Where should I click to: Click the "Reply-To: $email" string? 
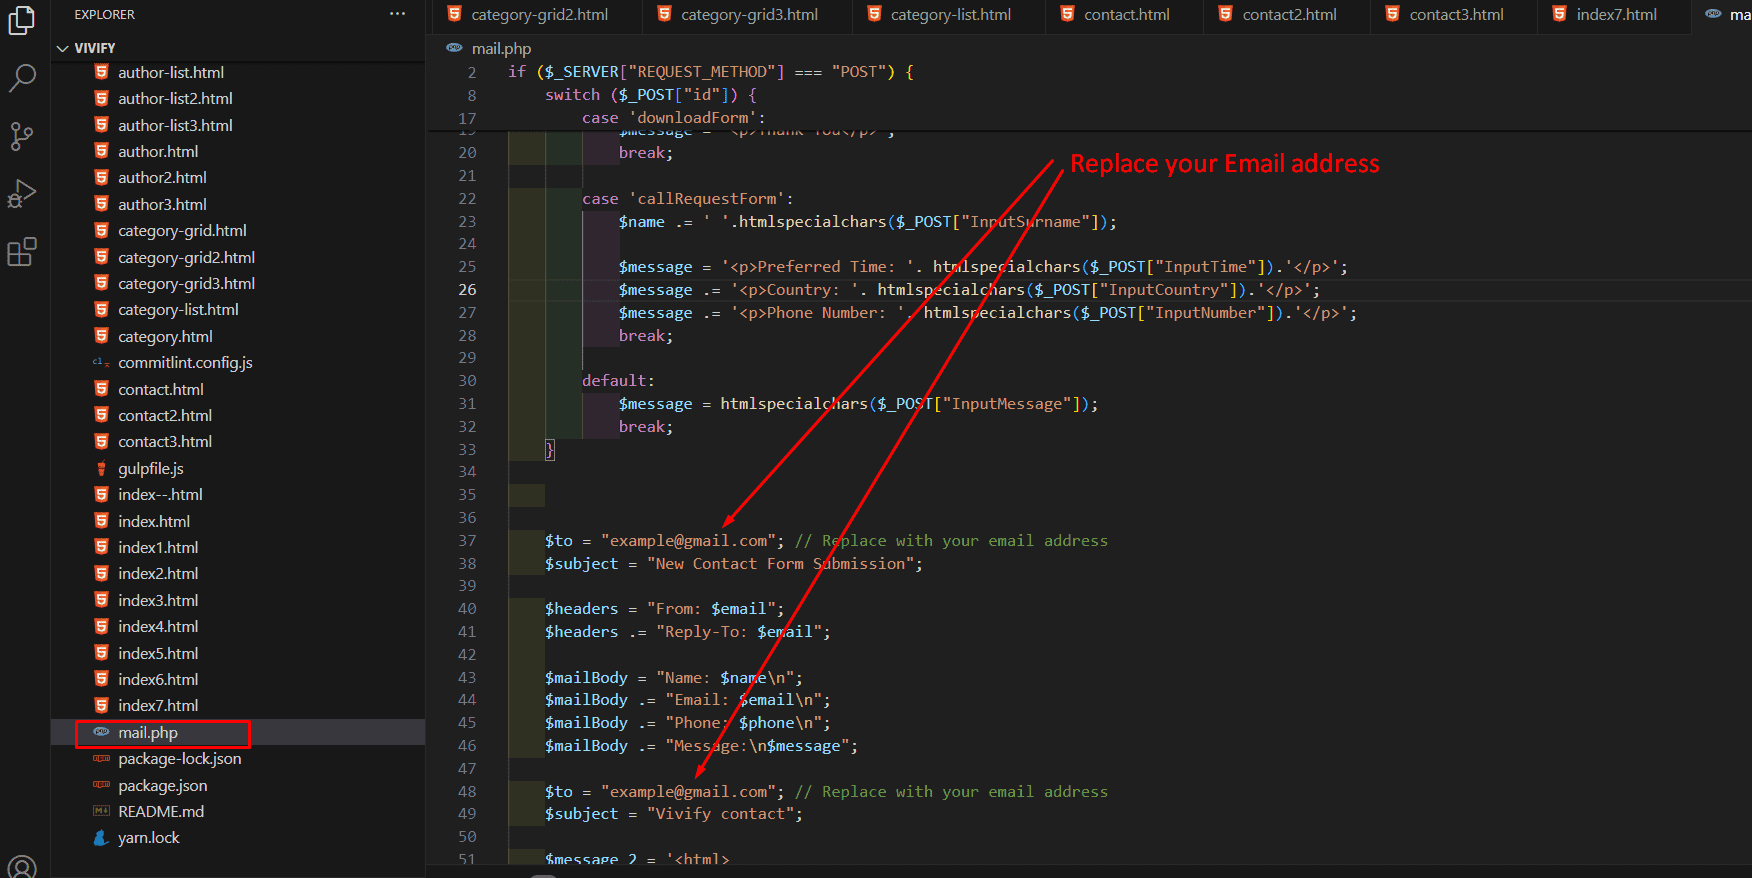743,631
